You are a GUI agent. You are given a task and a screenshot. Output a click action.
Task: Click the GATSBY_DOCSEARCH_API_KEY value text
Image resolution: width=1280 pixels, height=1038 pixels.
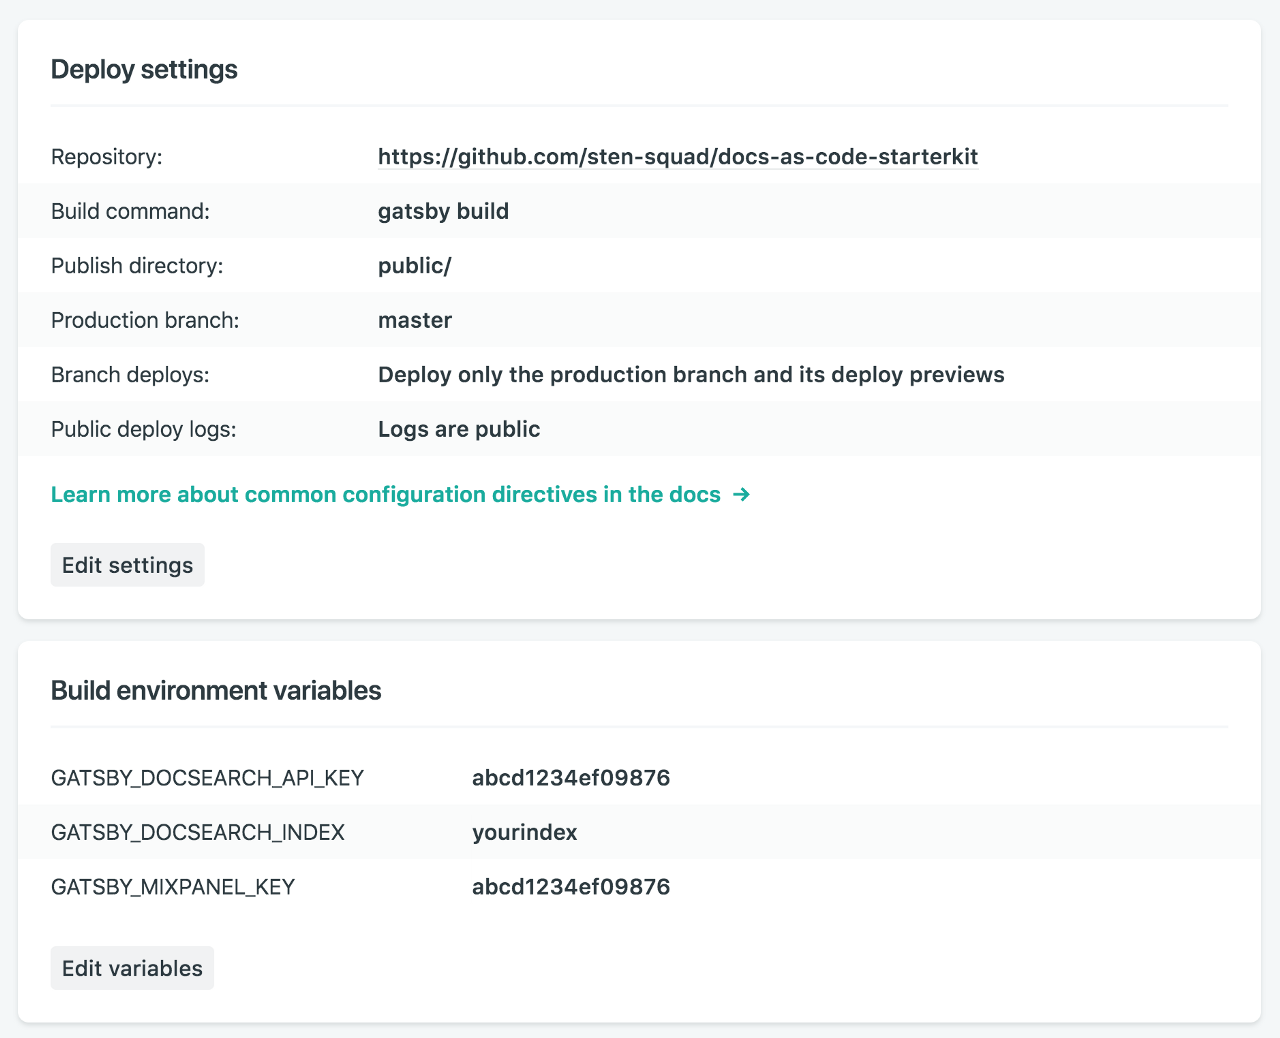[x=571, y=778]
